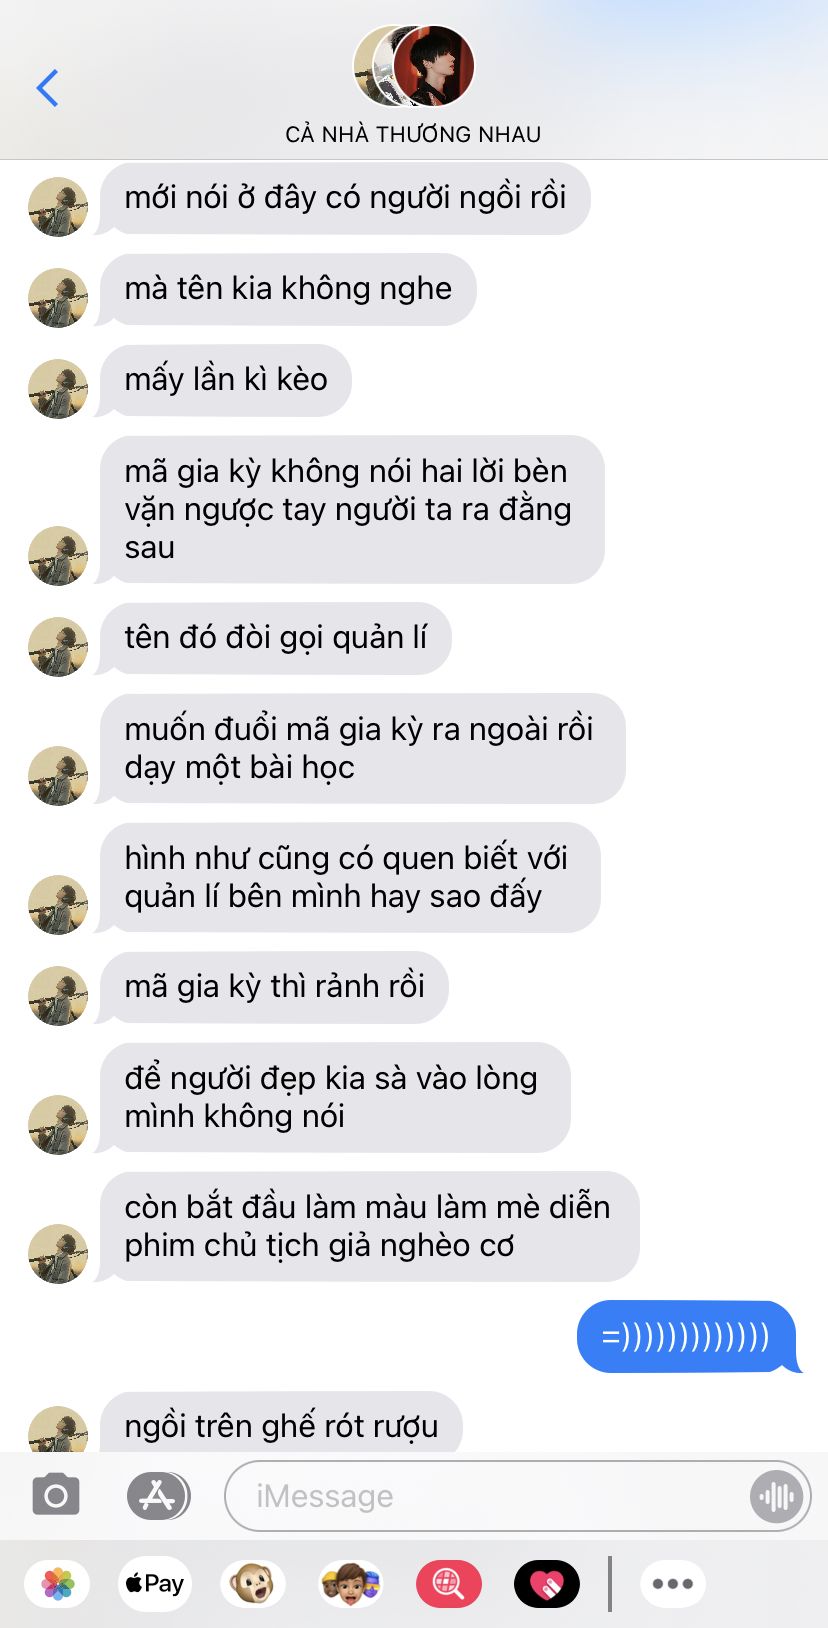Tap message "mã gia kỳ thì rảnh rồi"
The width and height of the screenshot is (828, 1628).
[x=275, y=987]
